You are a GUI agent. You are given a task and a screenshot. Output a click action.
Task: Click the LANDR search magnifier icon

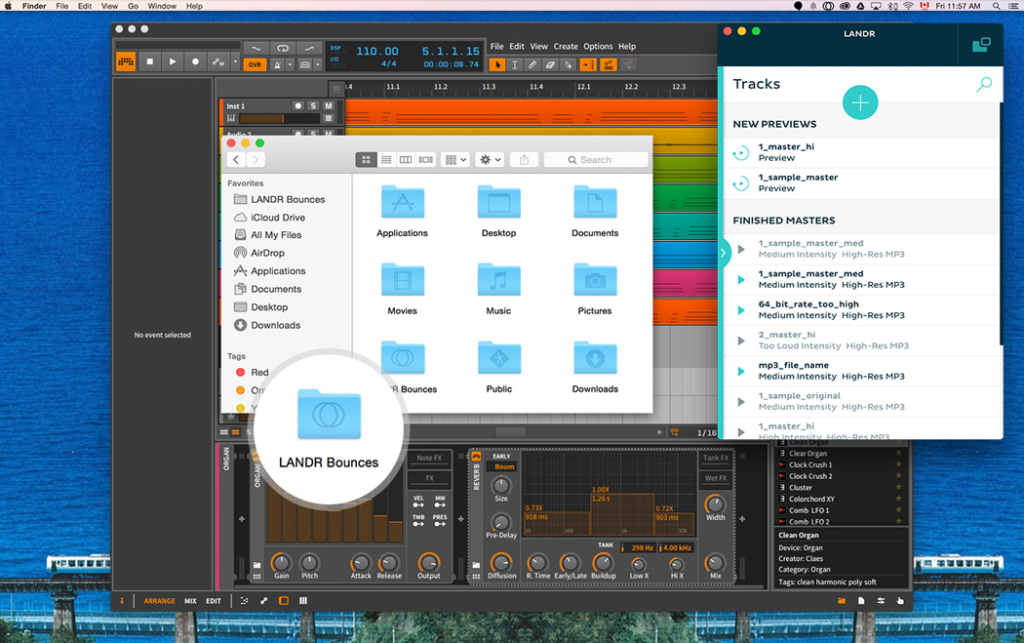[984, 84]
